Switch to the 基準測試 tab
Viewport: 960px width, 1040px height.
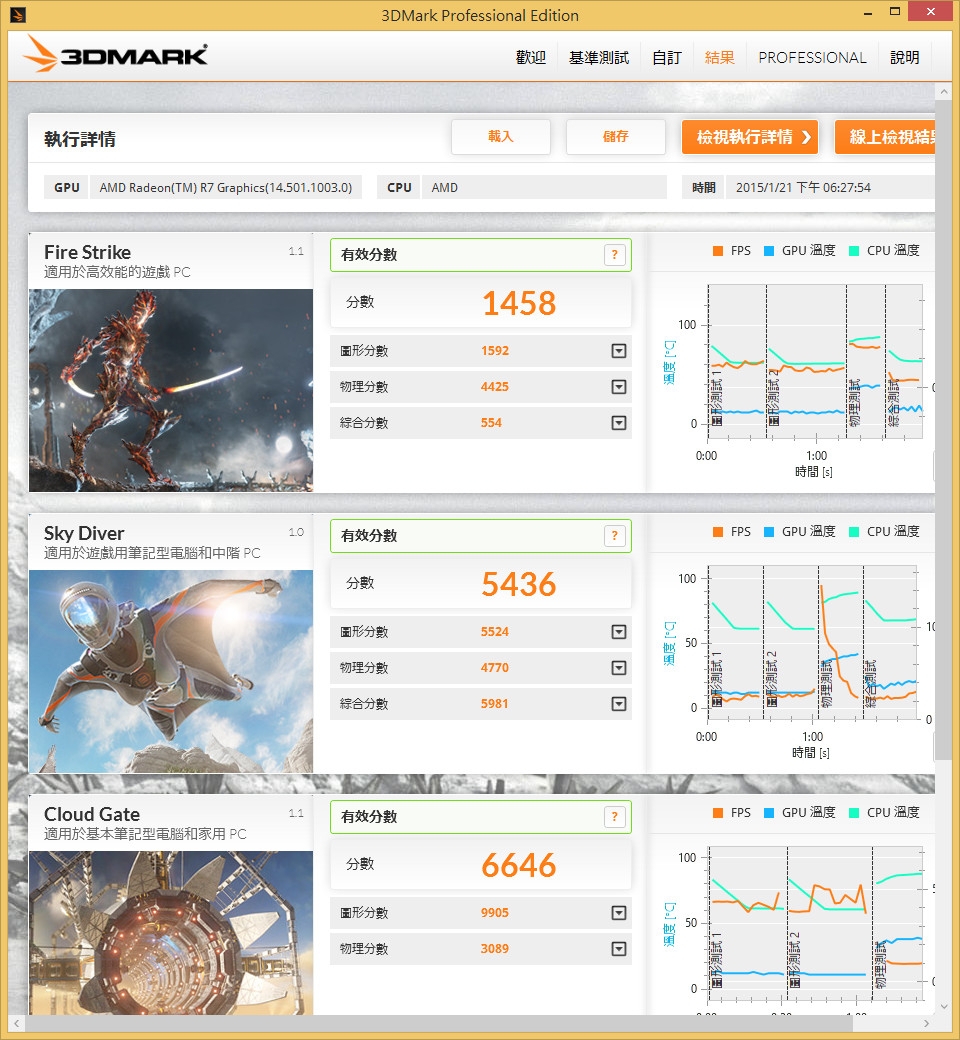598,58
